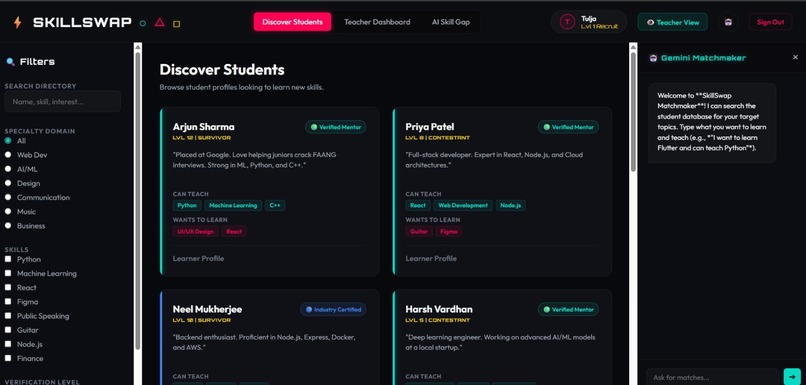Focus the search directory input field
This screenshot has width=806, height=385.
coord(63,102)
